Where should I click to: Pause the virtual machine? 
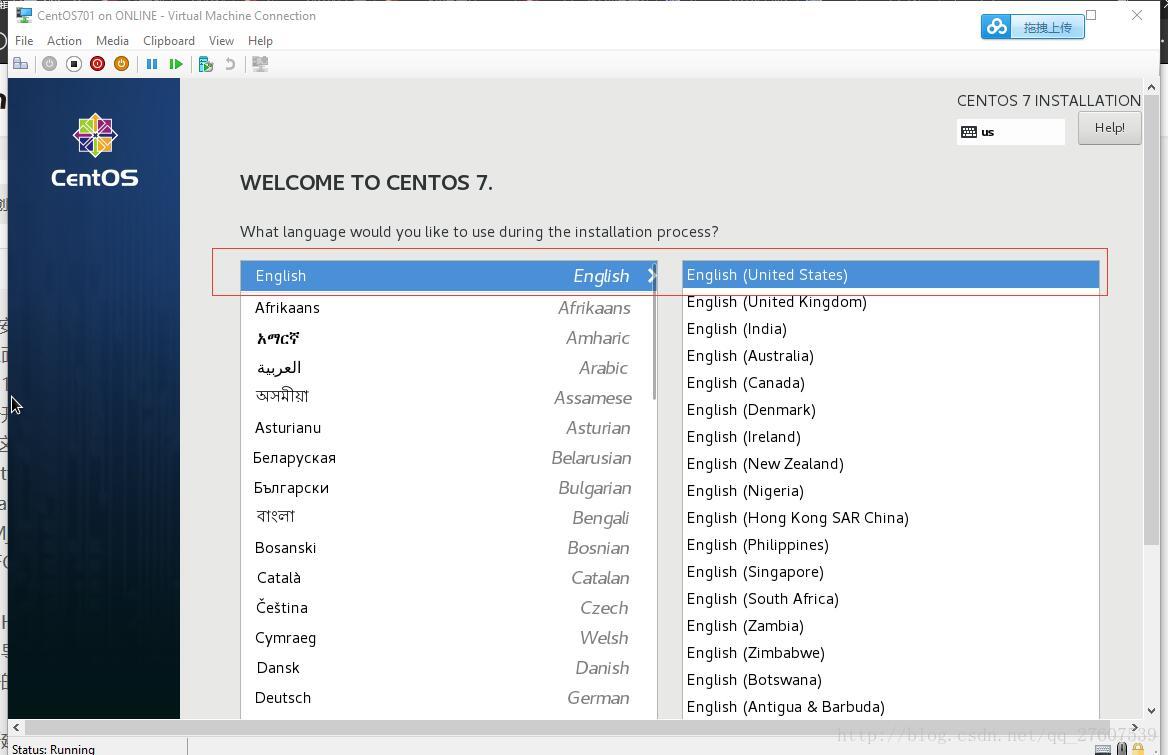pos(152,64)
